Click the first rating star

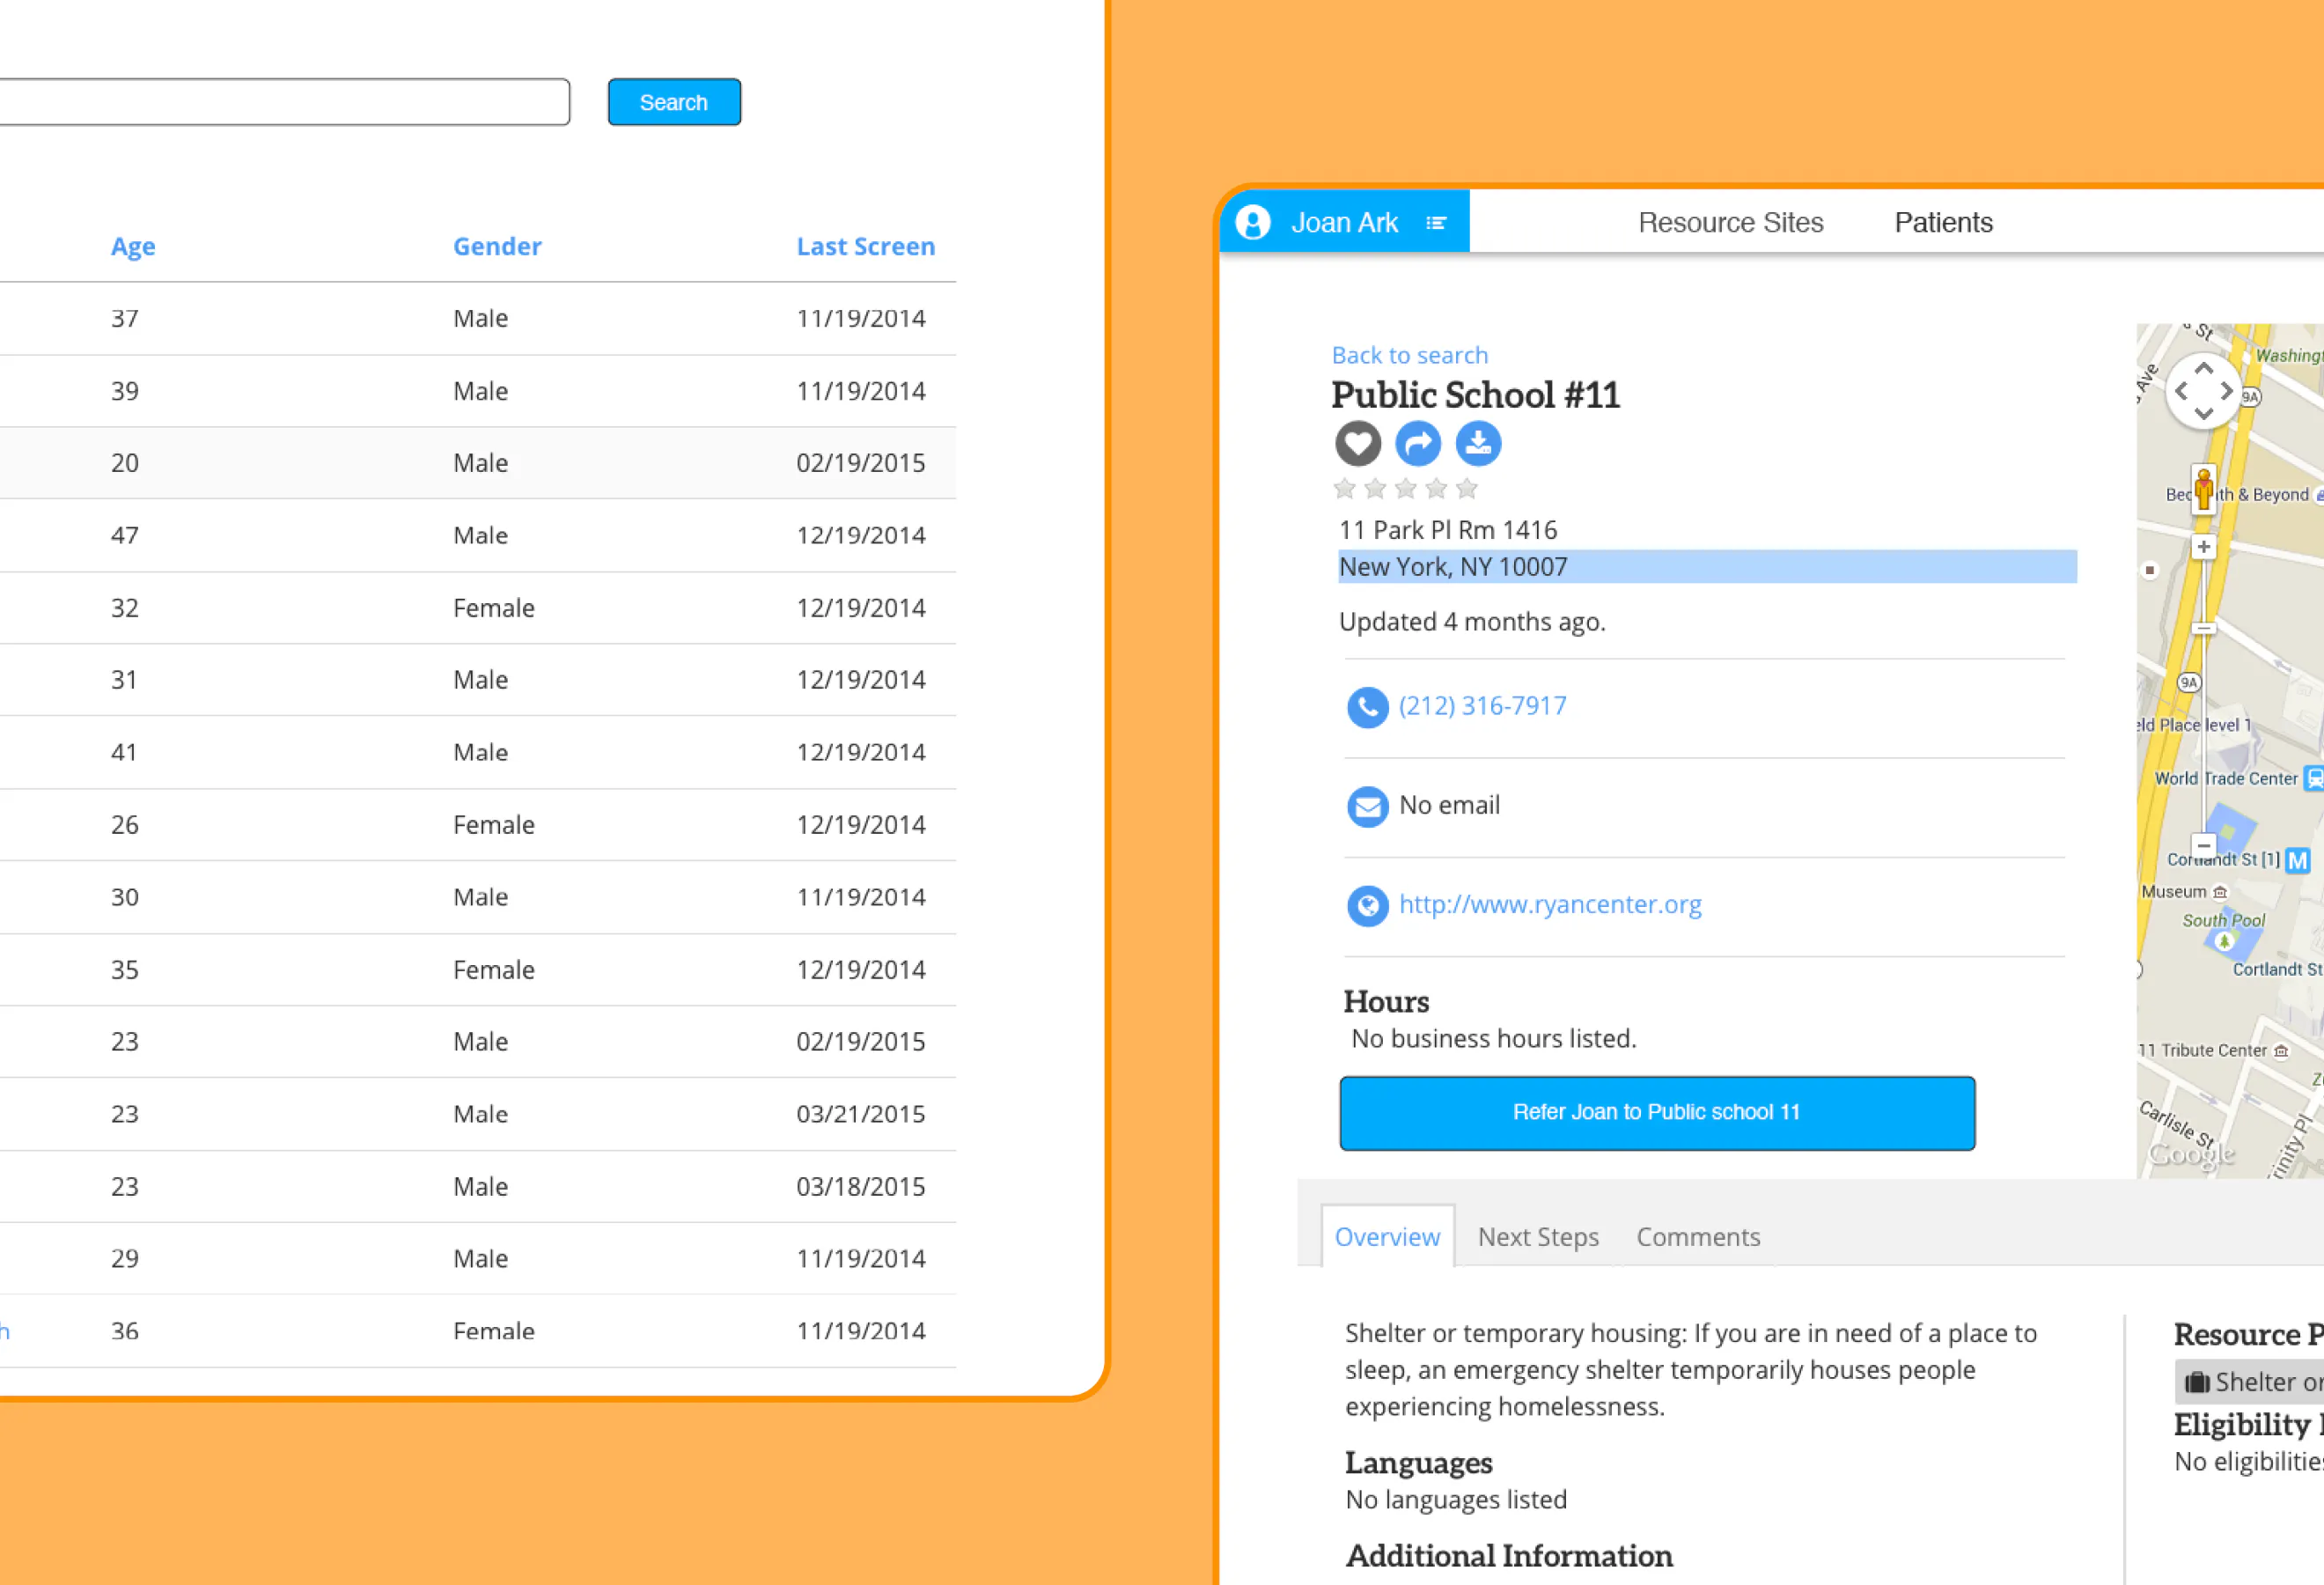click(1344, 489)
